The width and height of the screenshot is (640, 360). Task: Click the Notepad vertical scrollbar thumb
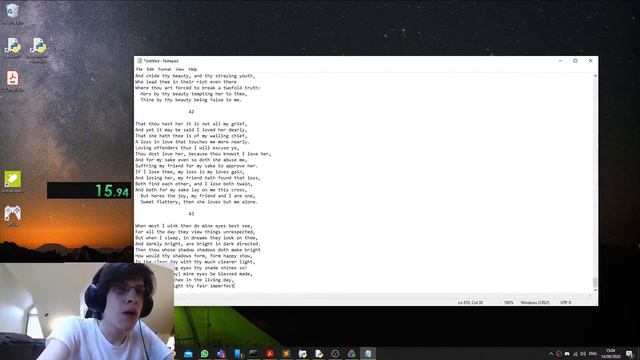595,282
